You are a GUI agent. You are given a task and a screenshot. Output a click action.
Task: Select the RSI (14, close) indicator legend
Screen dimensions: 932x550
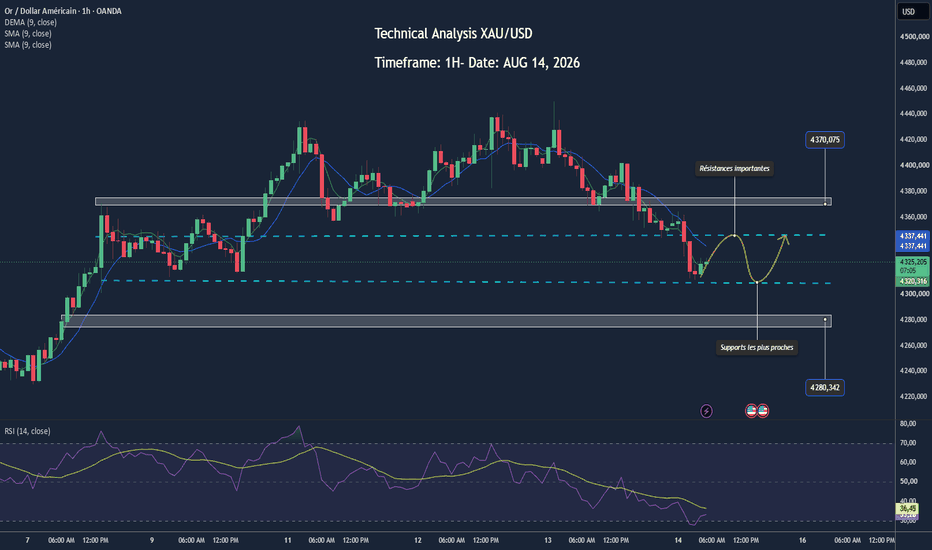click(27, 431)
